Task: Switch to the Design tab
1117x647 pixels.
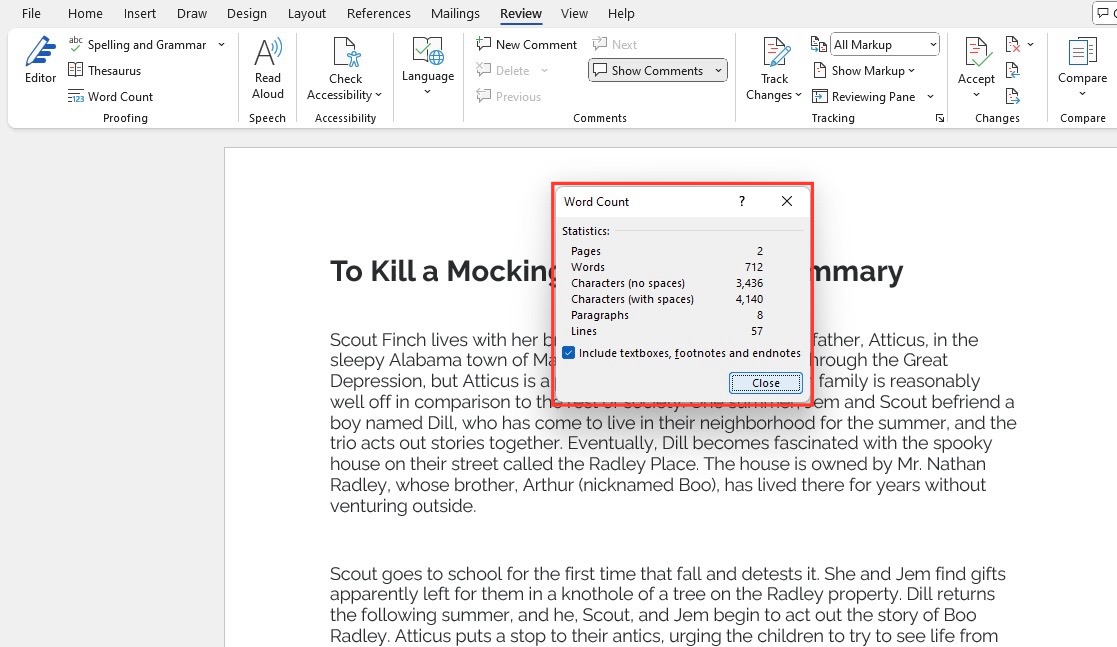Action: [x=246, y=14]
